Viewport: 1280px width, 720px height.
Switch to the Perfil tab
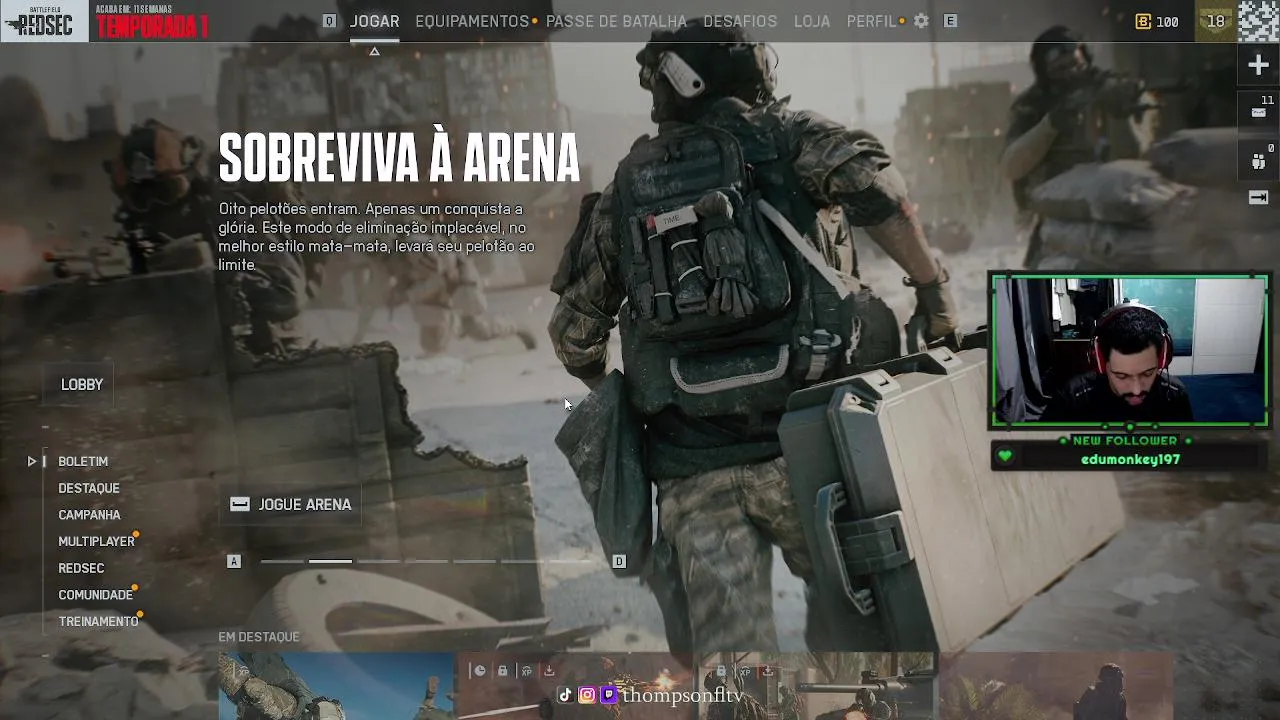(x=872, y=21)
